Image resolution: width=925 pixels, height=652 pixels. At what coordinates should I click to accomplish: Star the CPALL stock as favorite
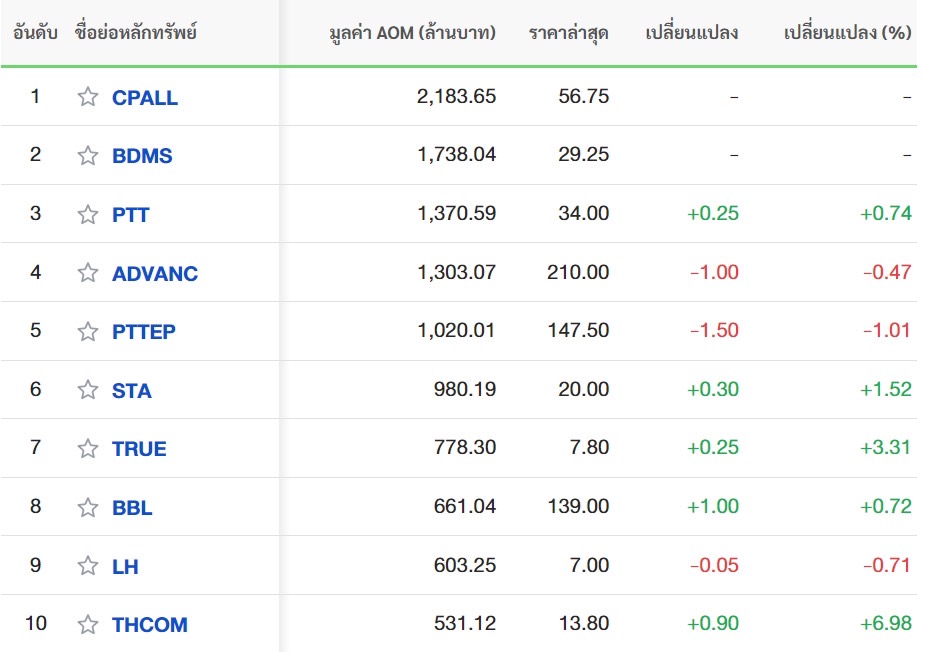click(x=88, y=97)
